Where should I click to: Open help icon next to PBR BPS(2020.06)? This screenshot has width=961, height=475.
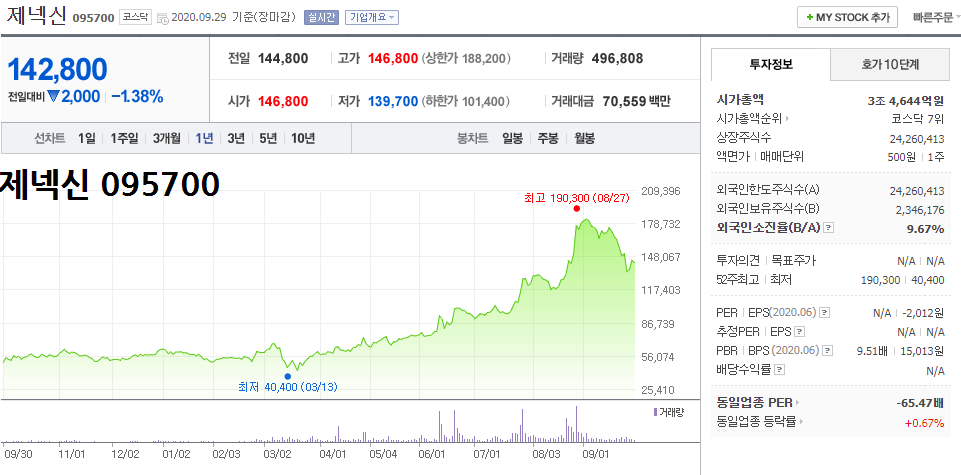[828, 351]
